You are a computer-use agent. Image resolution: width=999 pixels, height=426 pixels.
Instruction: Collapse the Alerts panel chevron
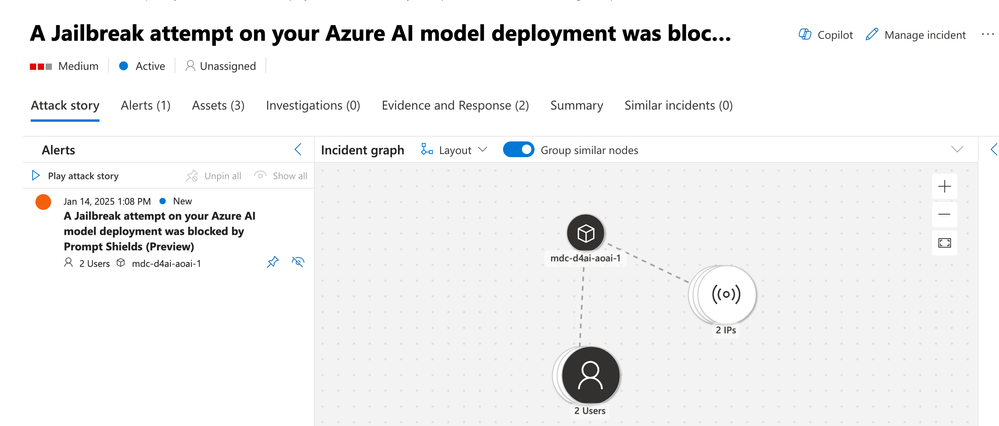(x=298, y=150)
